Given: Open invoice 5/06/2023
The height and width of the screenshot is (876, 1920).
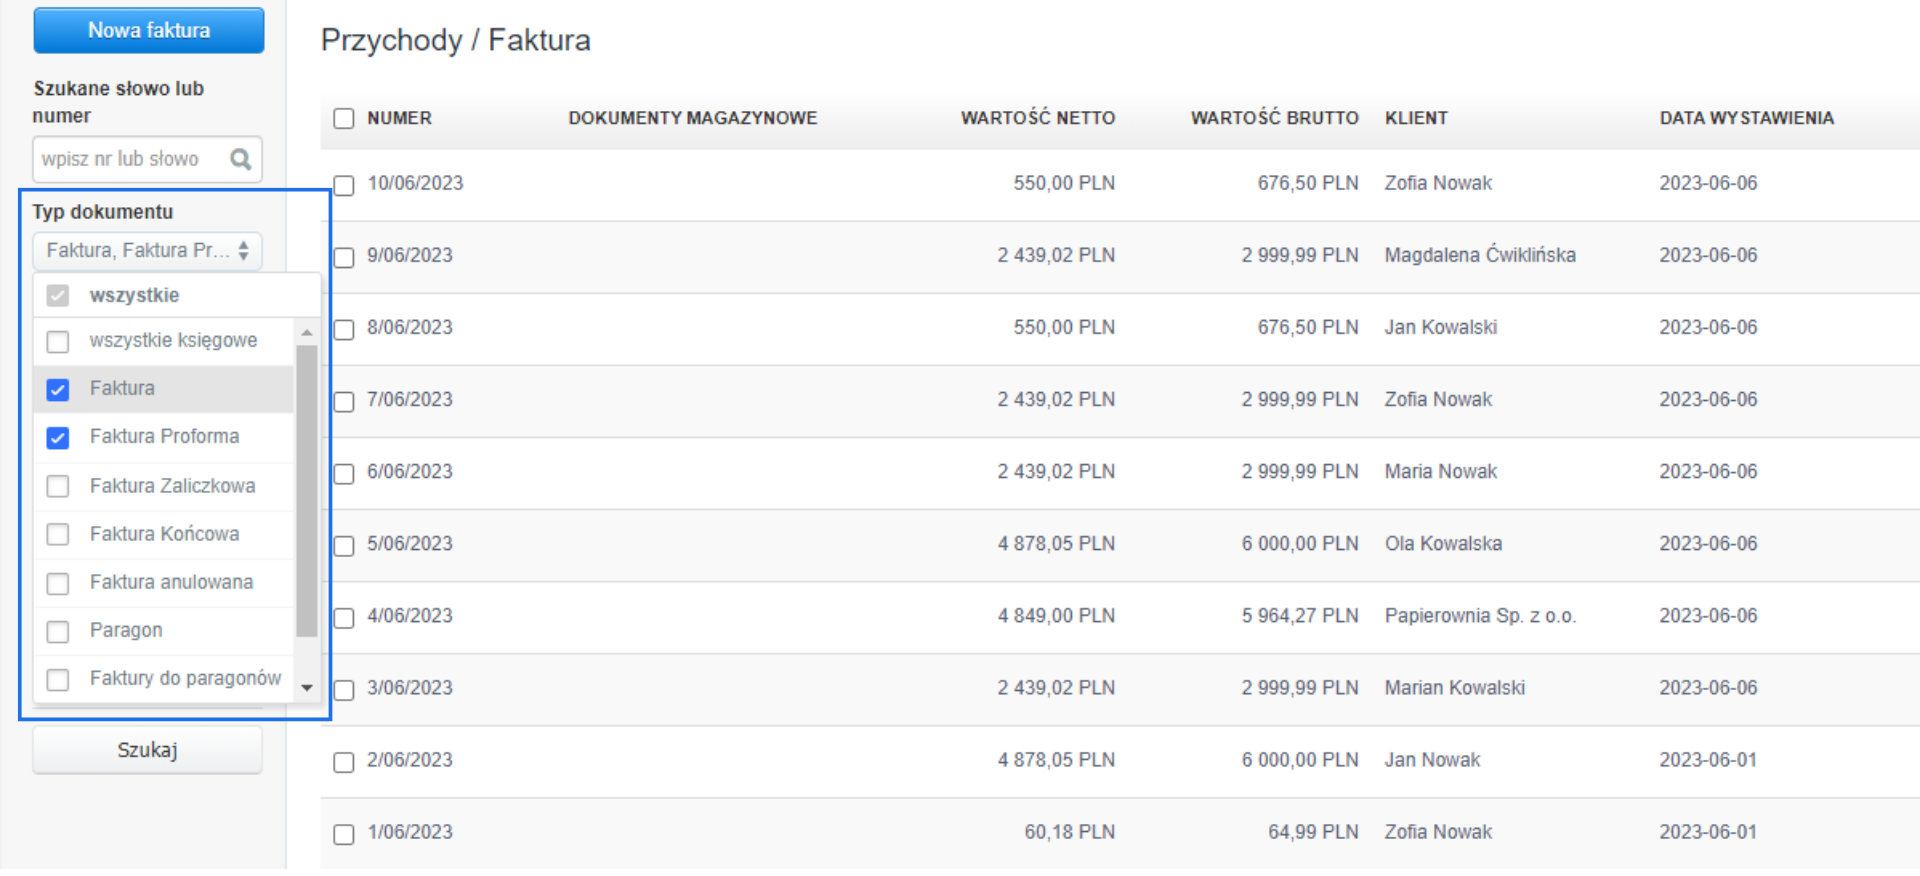Looking at the screenshot, I should pos(409,544).
